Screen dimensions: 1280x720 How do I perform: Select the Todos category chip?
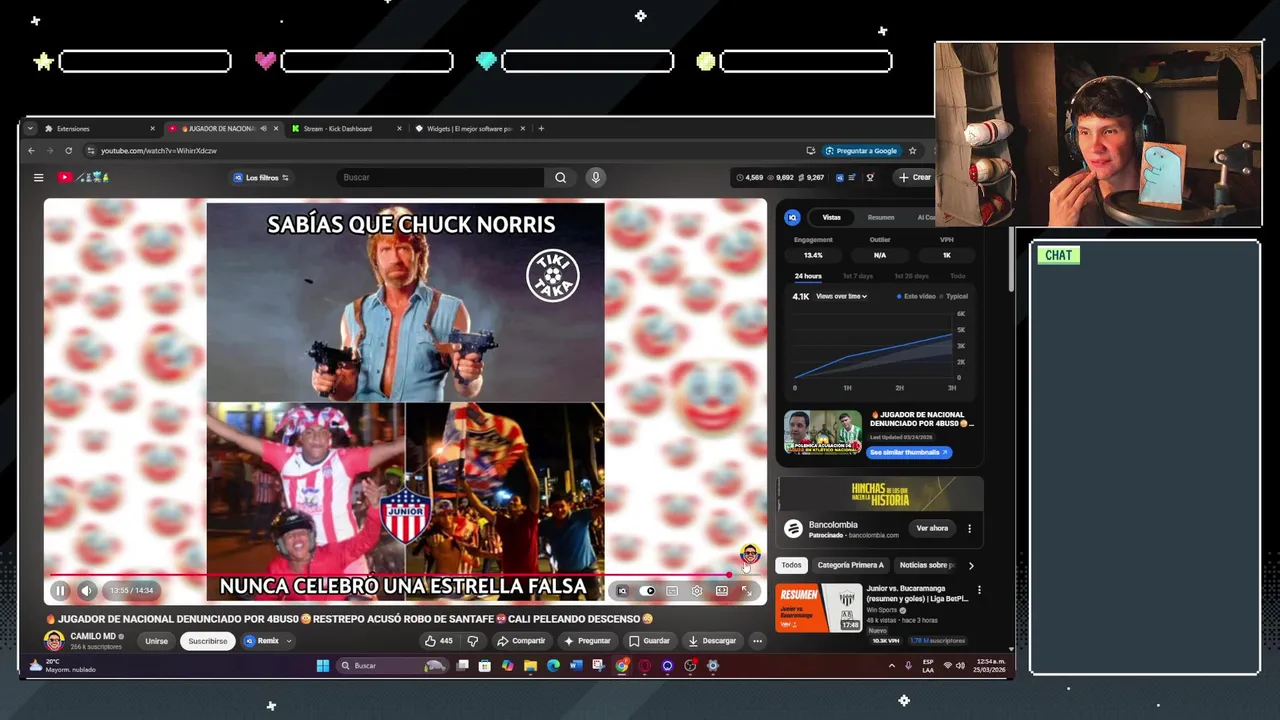[x=791, y=565]
